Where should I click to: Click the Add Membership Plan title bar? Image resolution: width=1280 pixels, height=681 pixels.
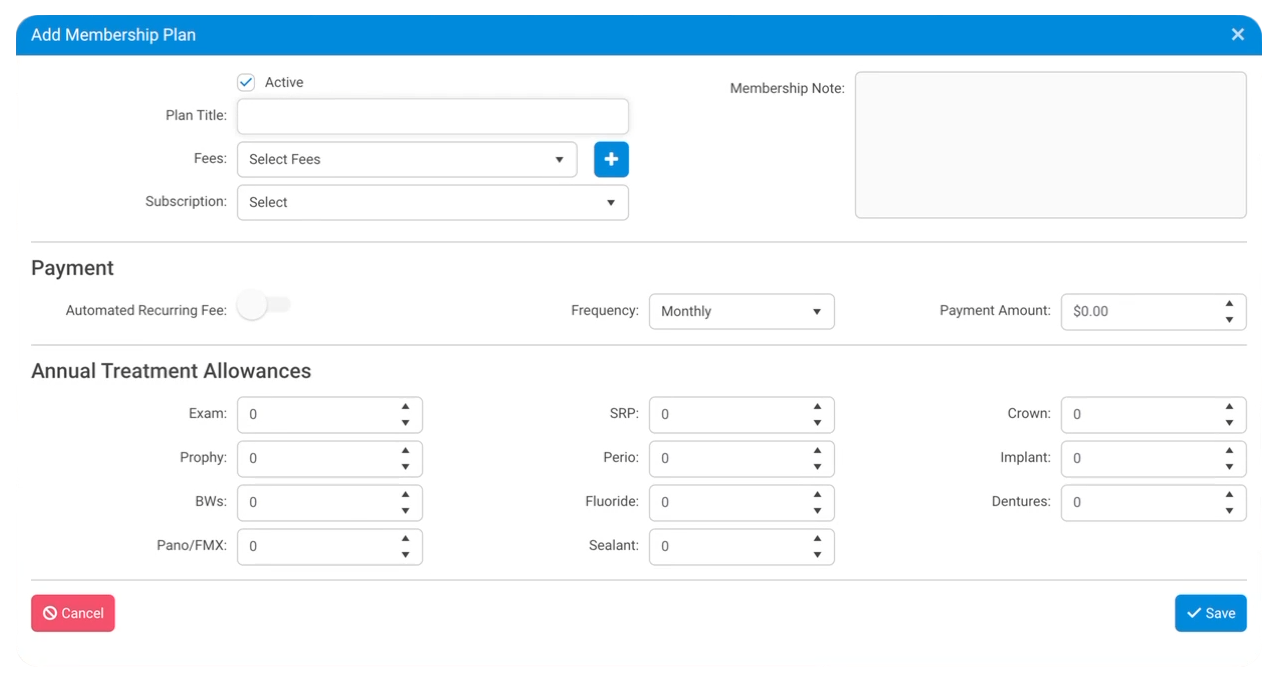coord(400,35)
